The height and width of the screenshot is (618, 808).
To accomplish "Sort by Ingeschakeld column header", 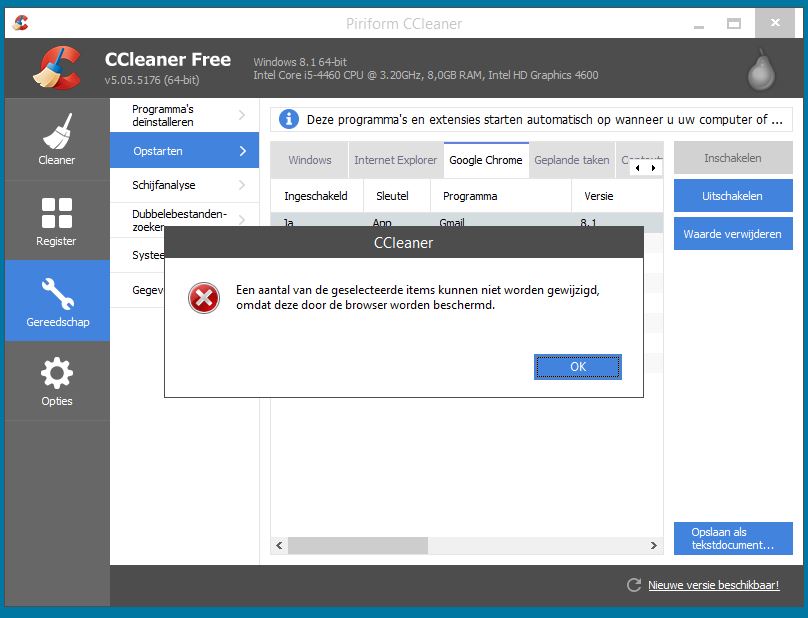I will click(316, 196).
